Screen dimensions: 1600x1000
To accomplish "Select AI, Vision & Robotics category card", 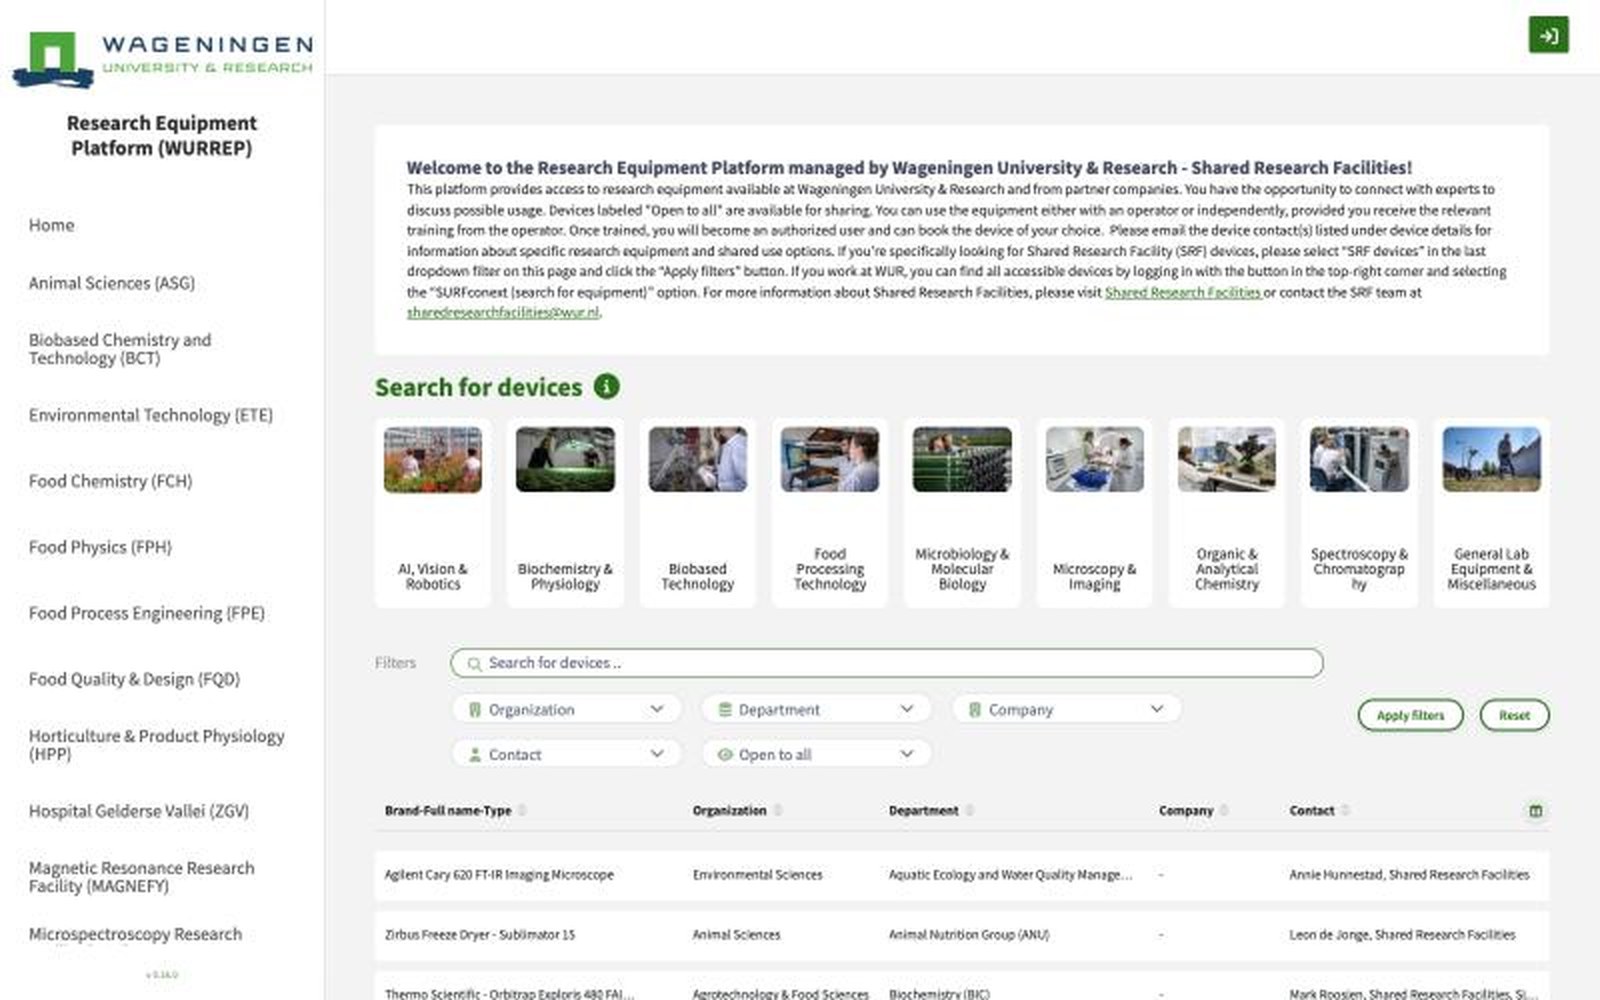I will 433,513.
